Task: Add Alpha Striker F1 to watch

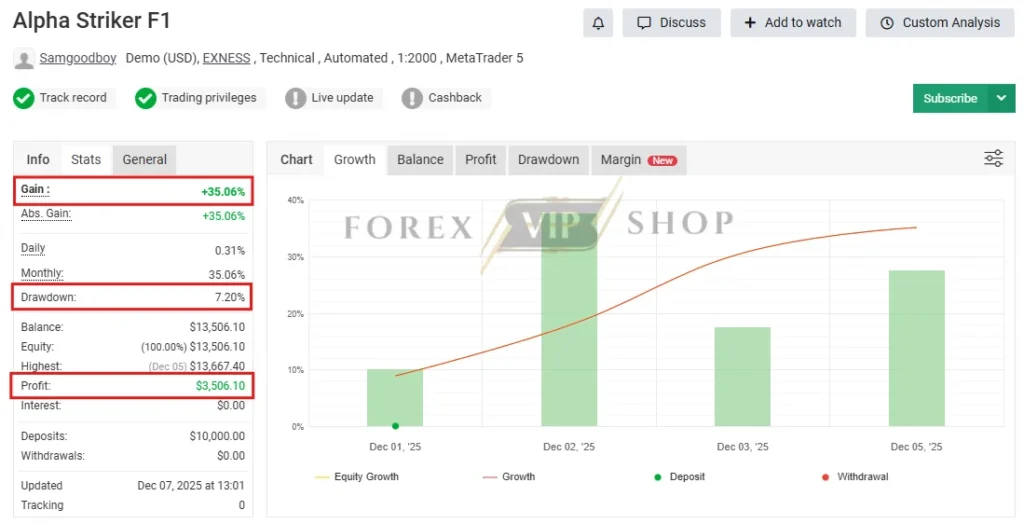Action: coord(793,23)
